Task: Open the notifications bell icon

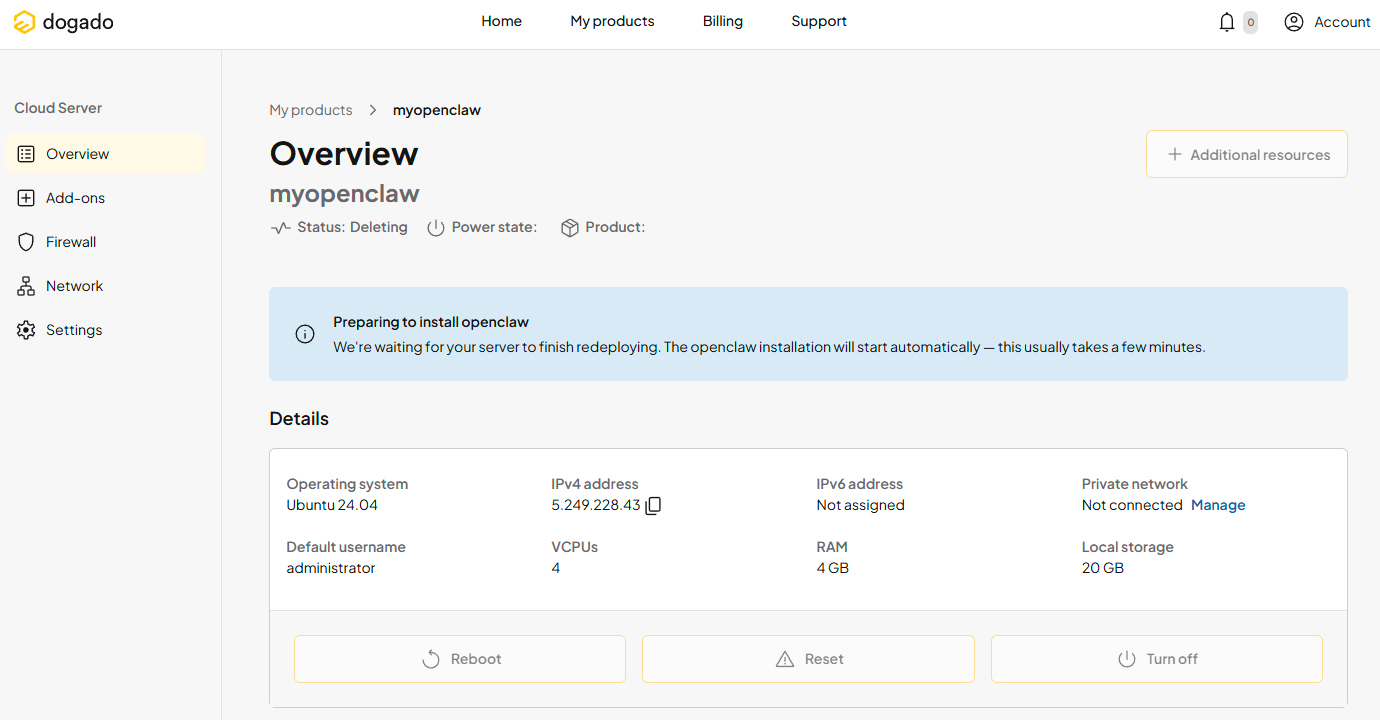Action: [x=1227, y=22]
